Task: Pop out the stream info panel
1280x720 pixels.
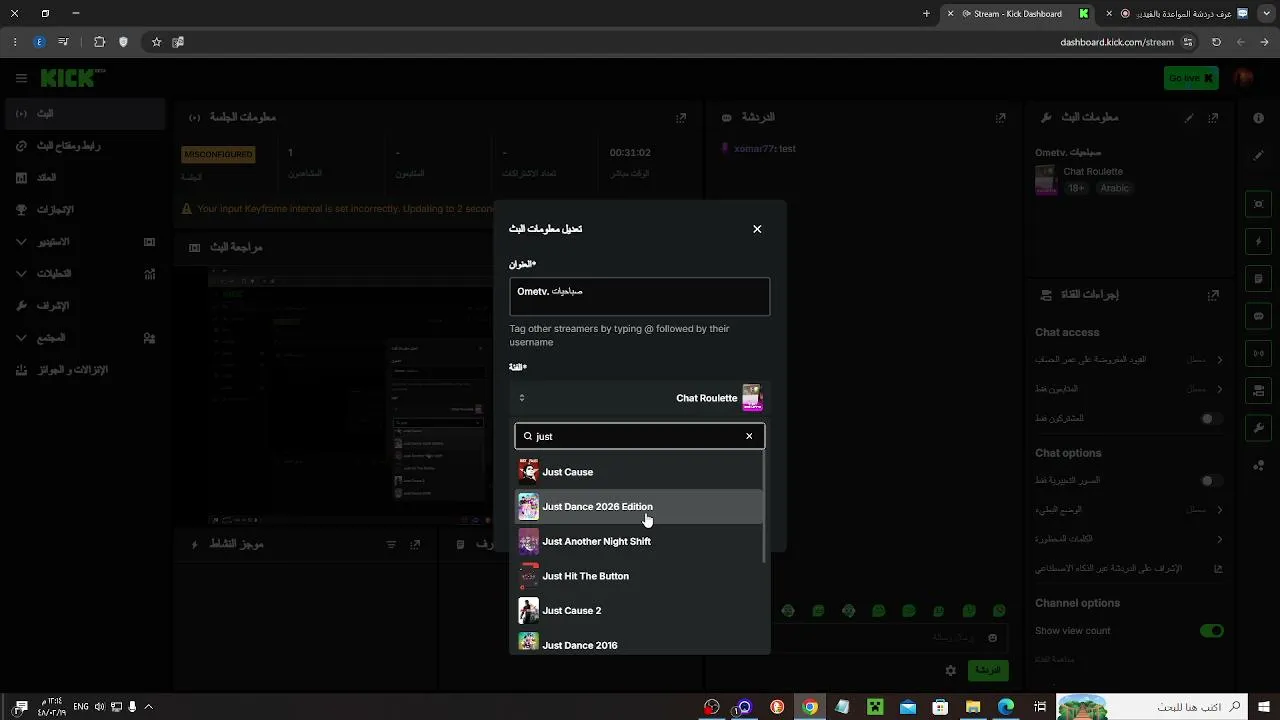Action: tap(1214, 117)
